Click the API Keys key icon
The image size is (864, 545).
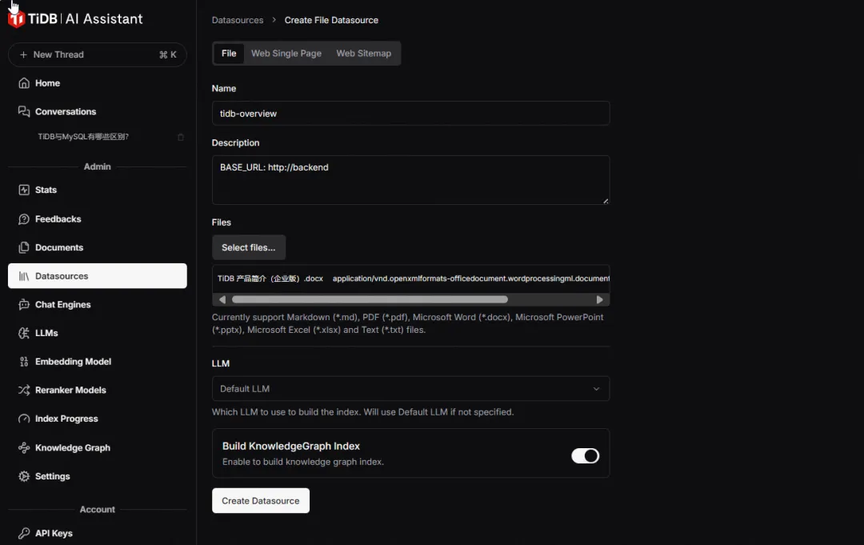24,533
